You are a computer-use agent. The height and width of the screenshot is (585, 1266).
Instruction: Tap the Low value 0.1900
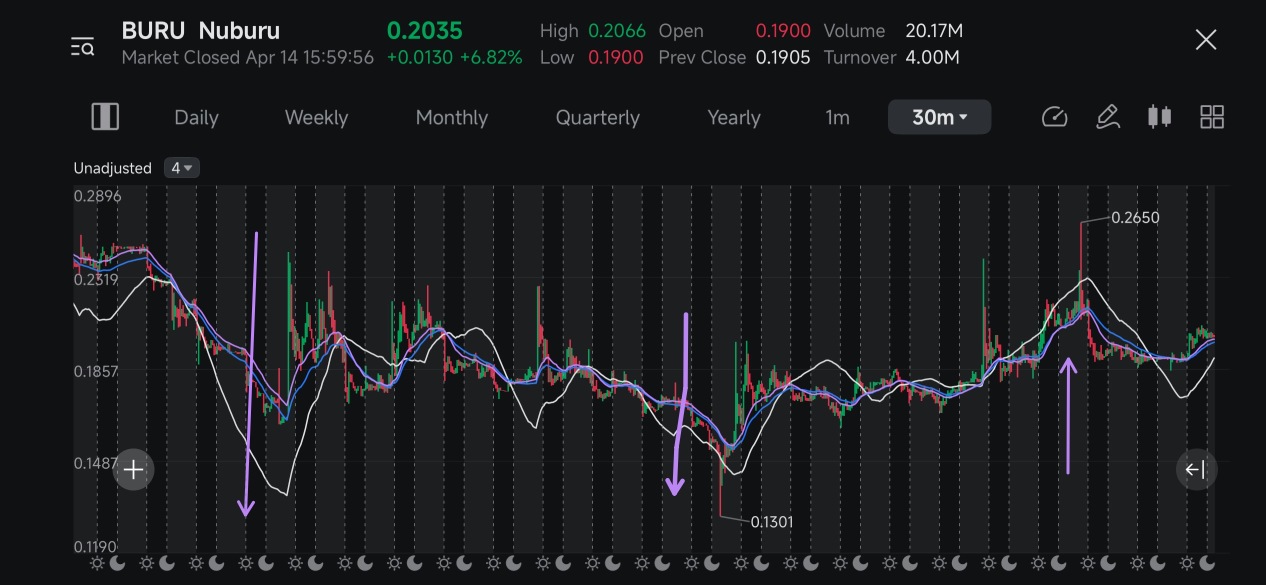[x=616, y=57]
